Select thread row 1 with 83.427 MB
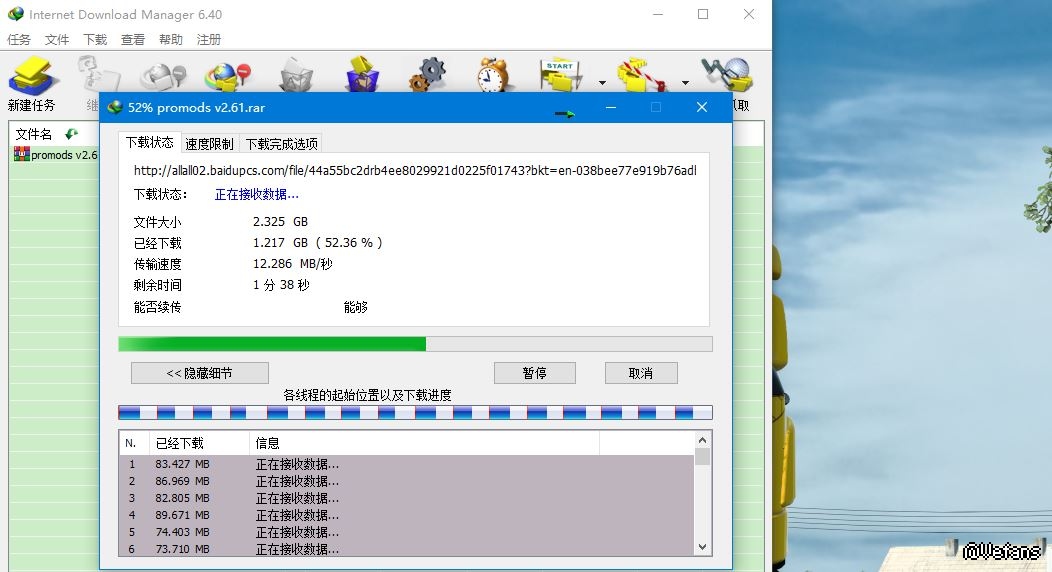Image resolution: width=1052 pixels, height=572 pixels. 407,464
